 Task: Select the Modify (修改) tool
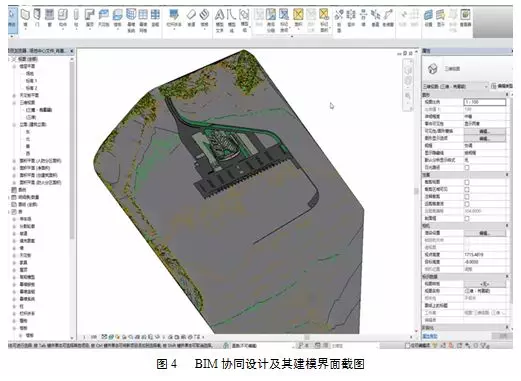coord(12,20)
